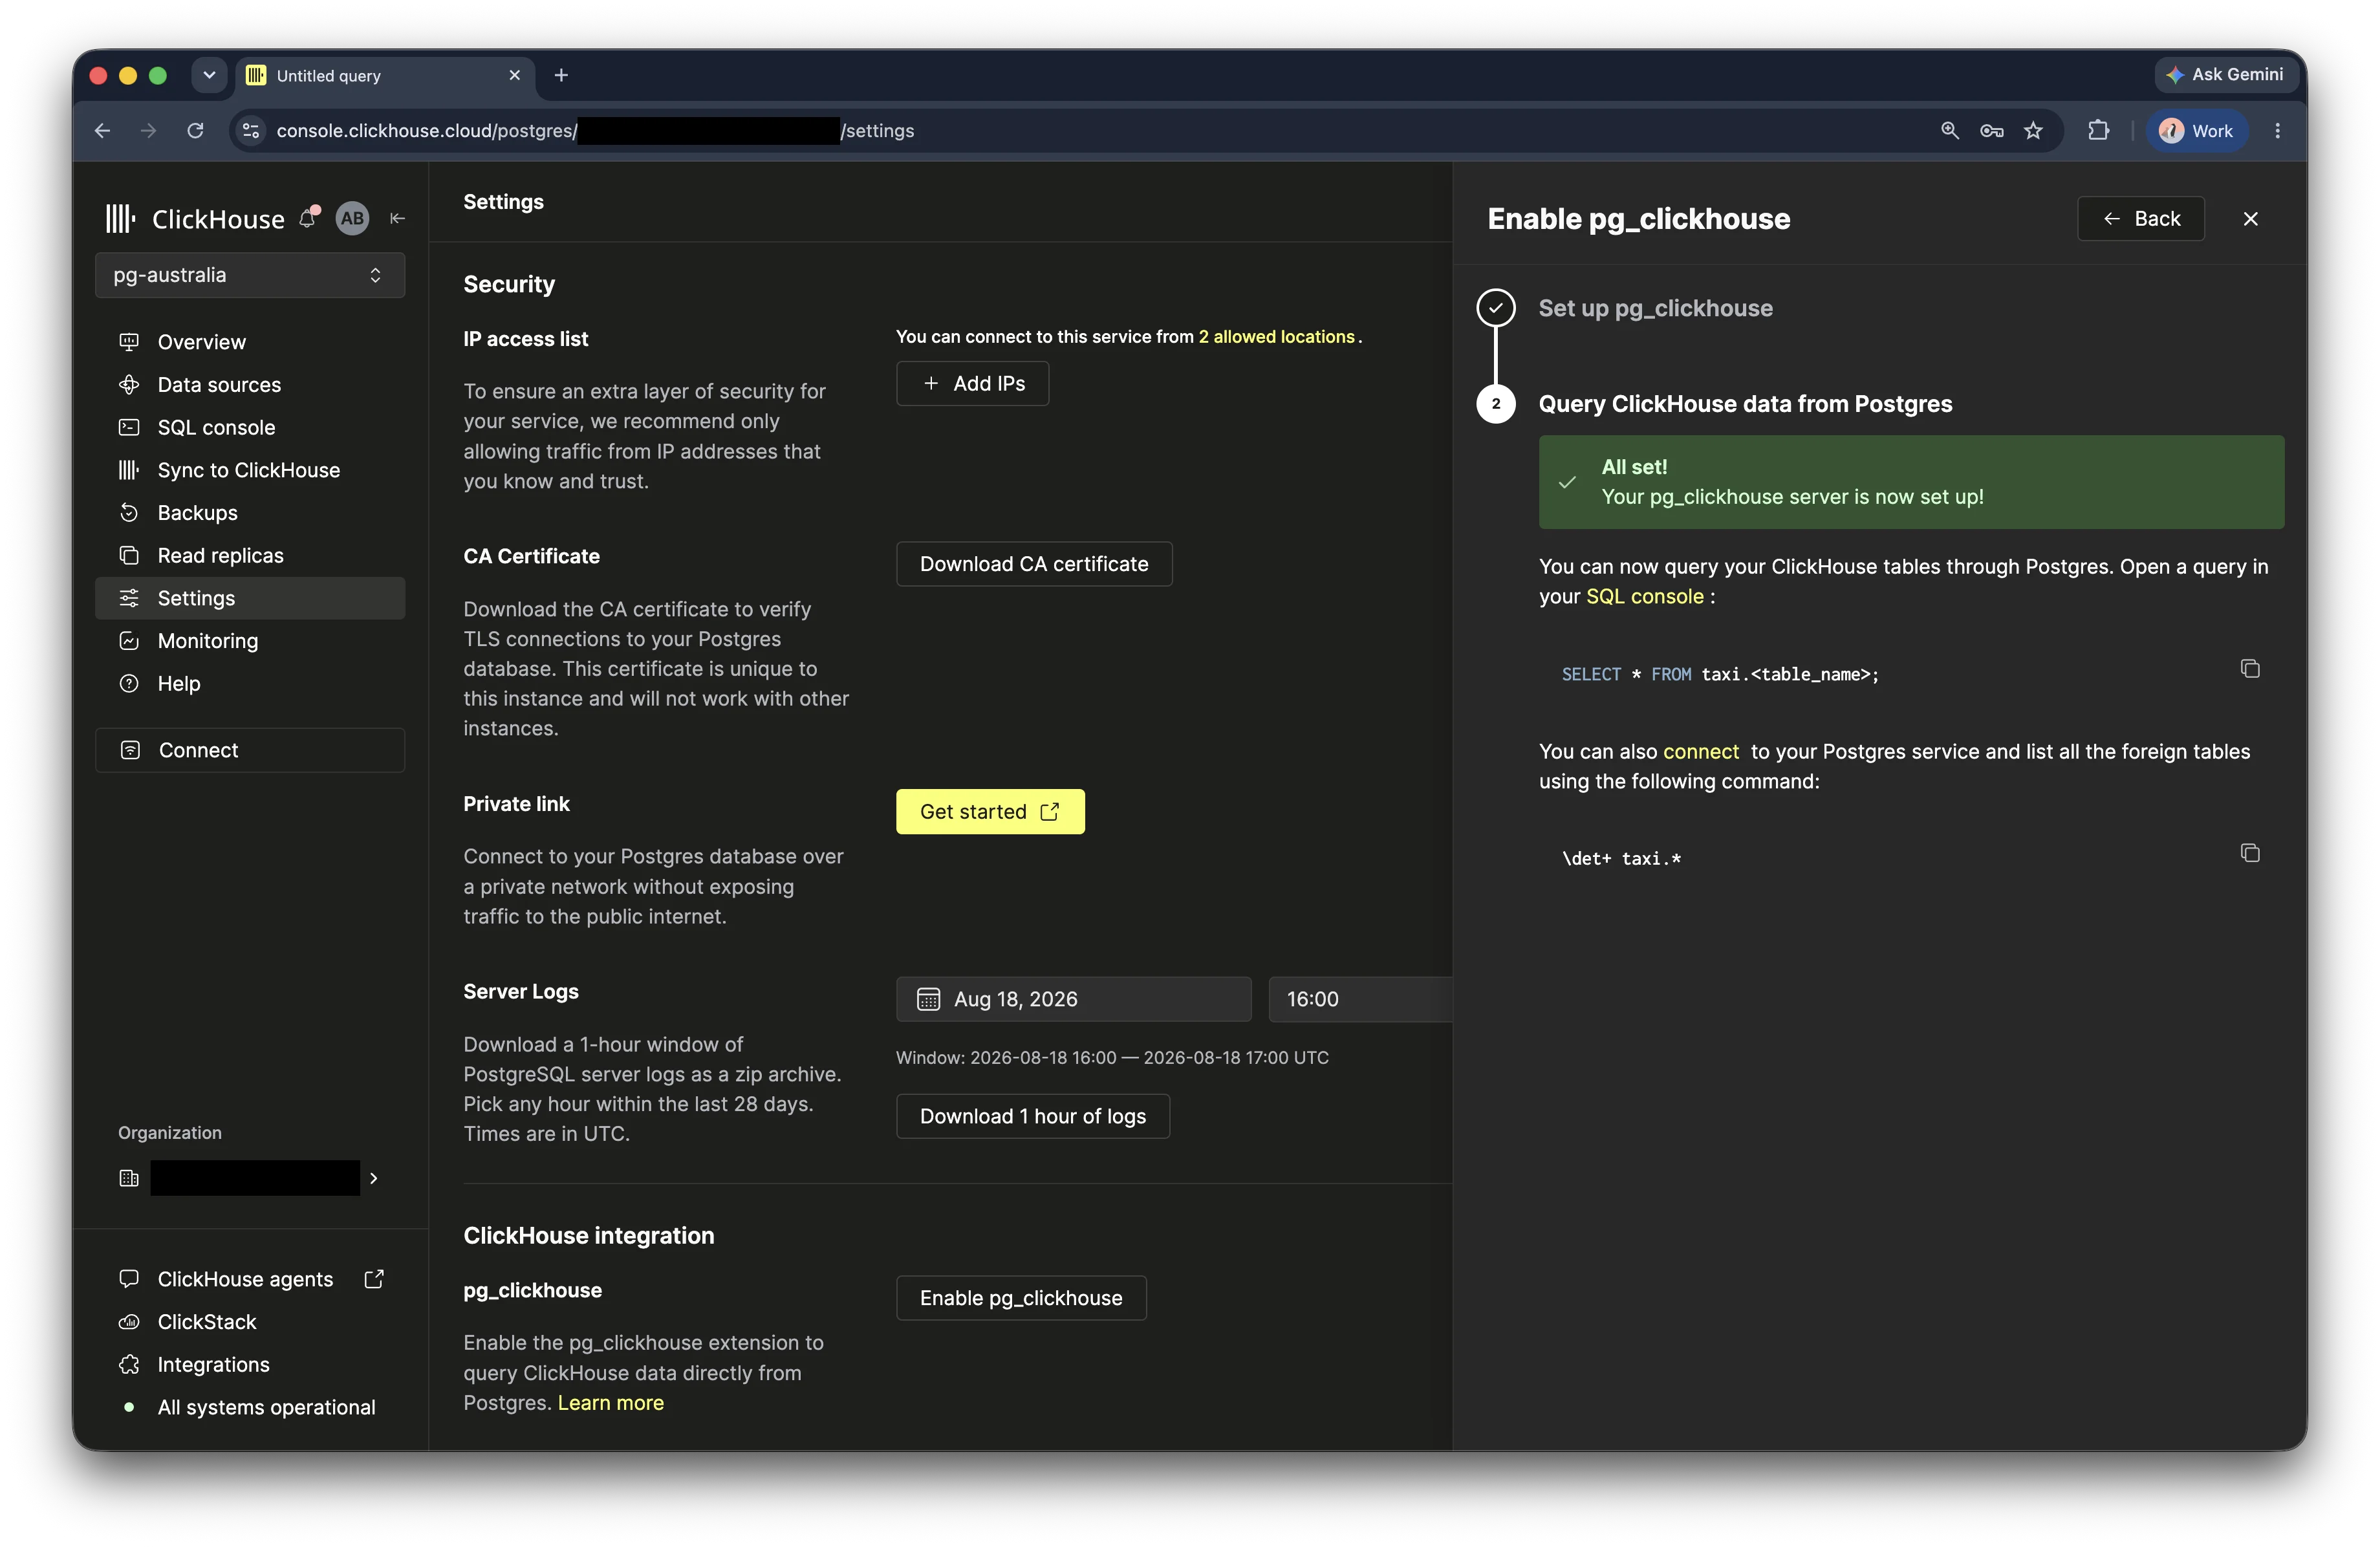Click Get started for Private link
The height and width of the screenshot is (1547, 2380).
(990, 812)
